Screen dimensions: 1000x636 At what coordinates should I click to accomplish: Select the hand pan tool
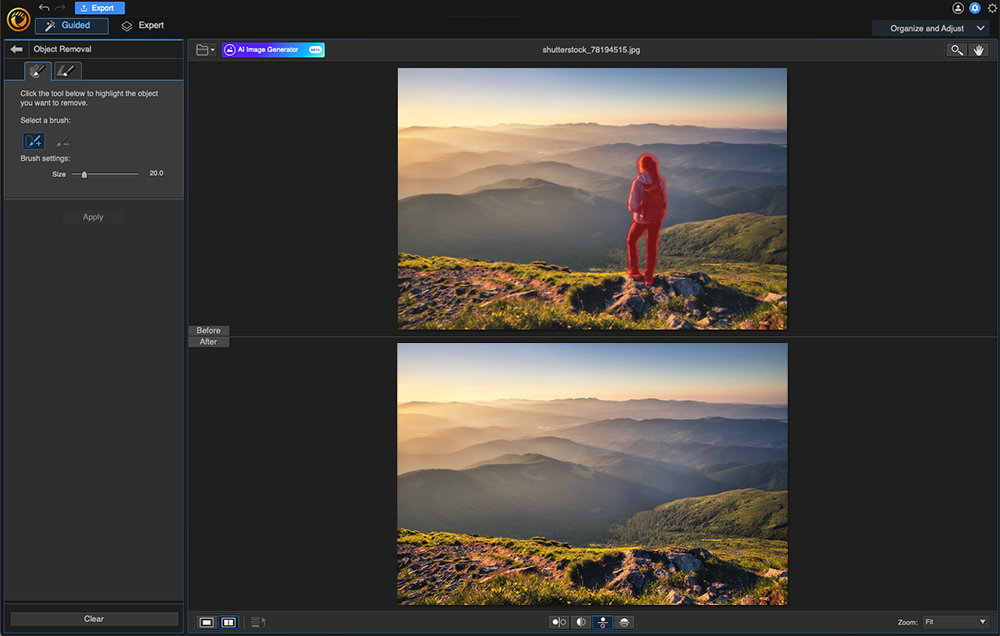978,50
